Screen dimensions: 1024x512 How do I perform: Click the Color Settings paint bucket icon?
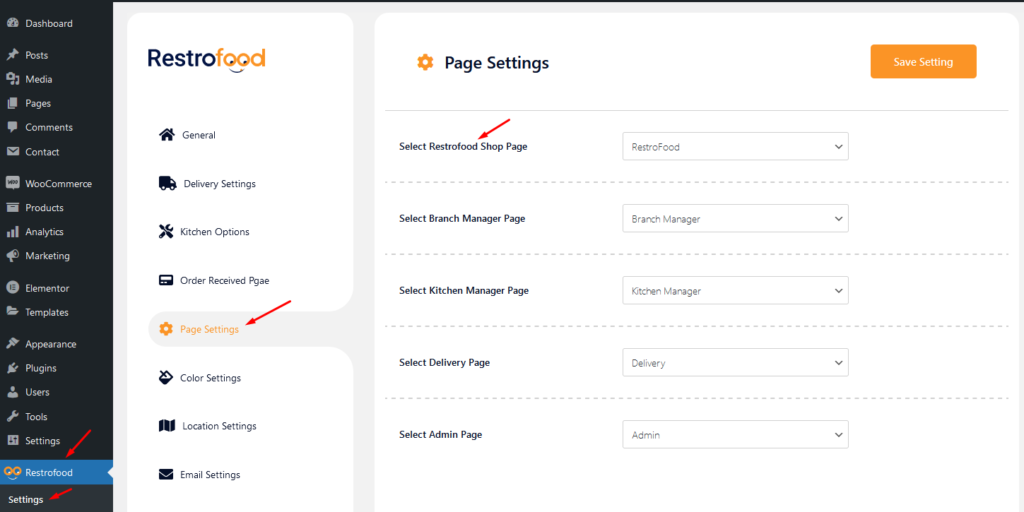coord(166,377)
